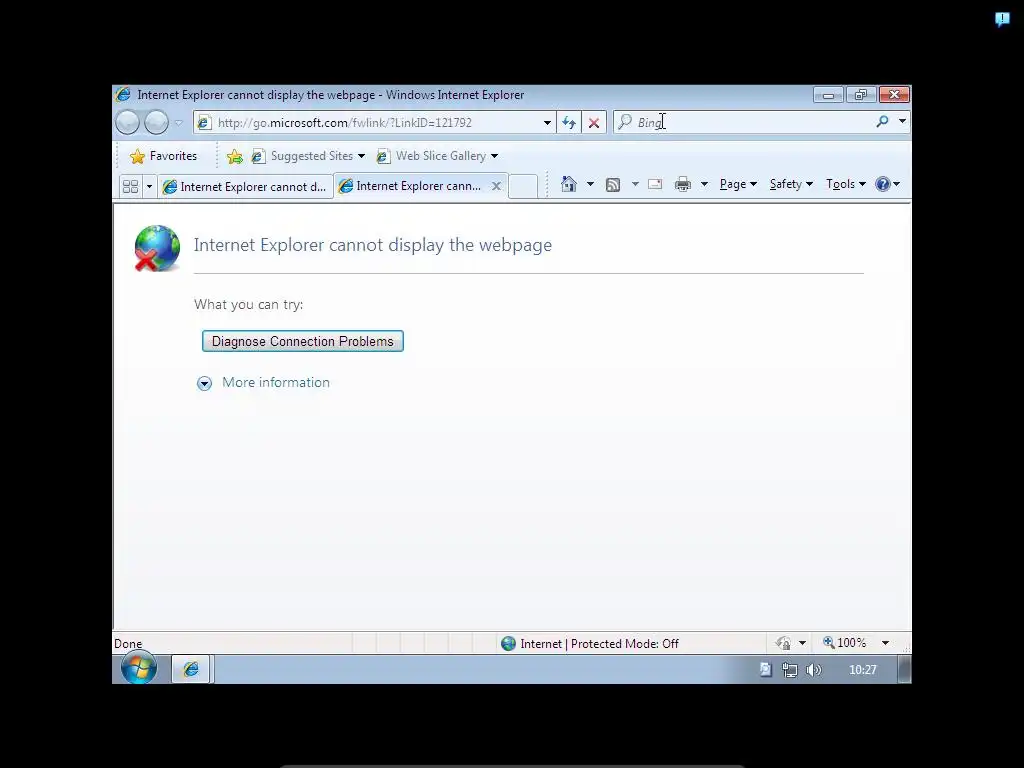Viewport: 1024px width, 768px height.
Task: Expand the address bar autocomplete dropdown
Action: 547,123
